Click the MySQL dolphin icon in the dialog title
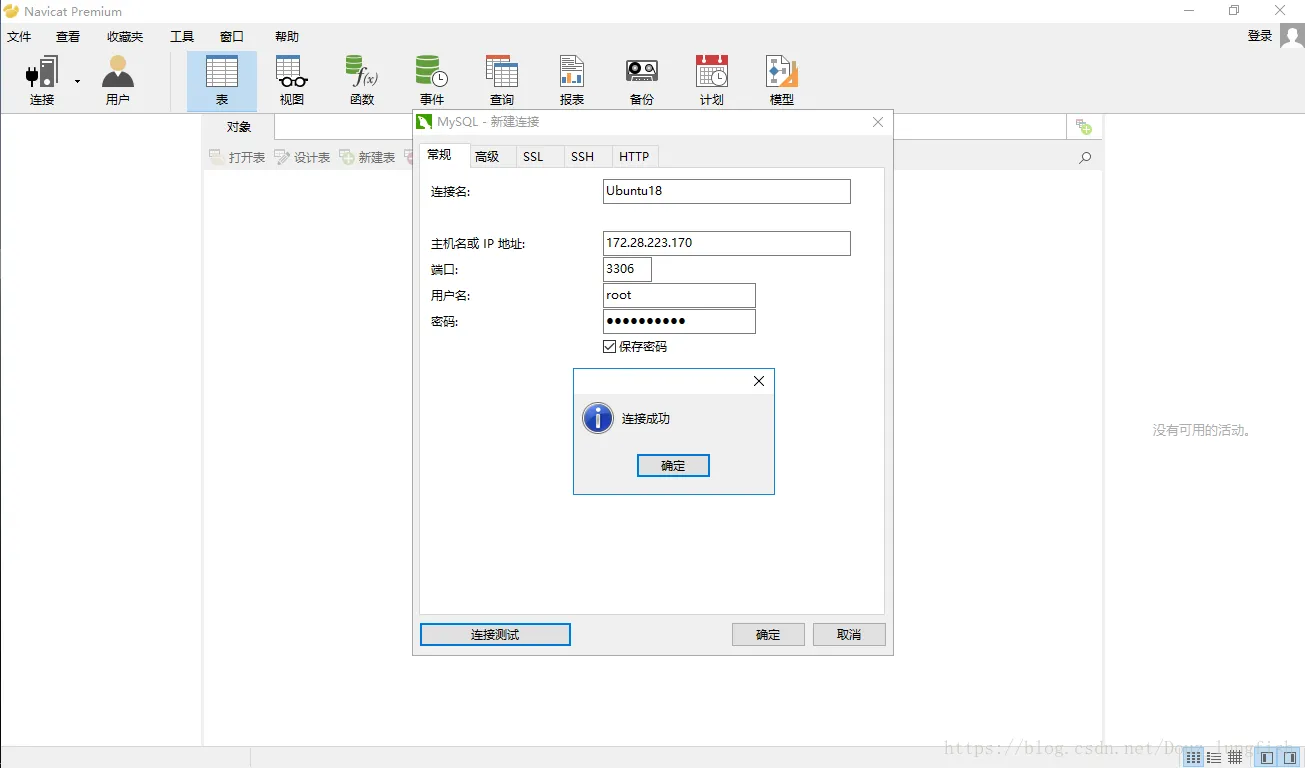Screen dimensions: 1305x768 coord(424,122)
